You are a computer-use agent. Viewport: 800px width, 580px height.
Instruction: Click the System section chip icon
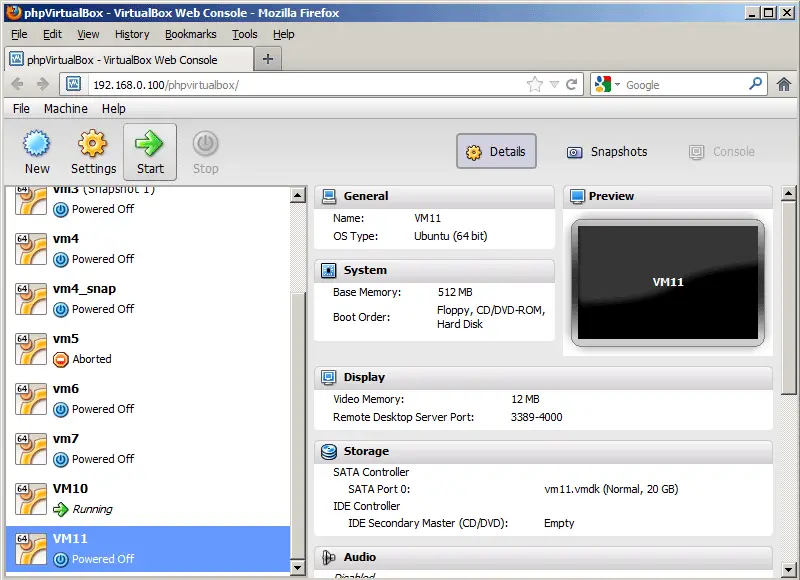click(x=329, y=270)
